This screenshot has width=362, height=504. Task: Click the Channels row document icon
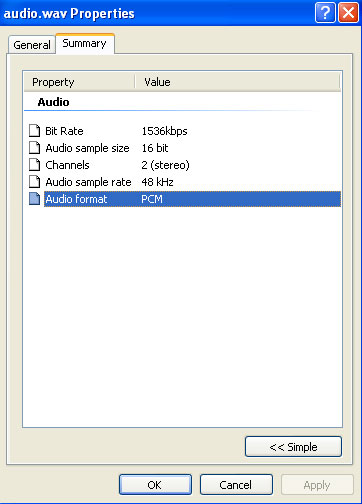click(34, 165)
